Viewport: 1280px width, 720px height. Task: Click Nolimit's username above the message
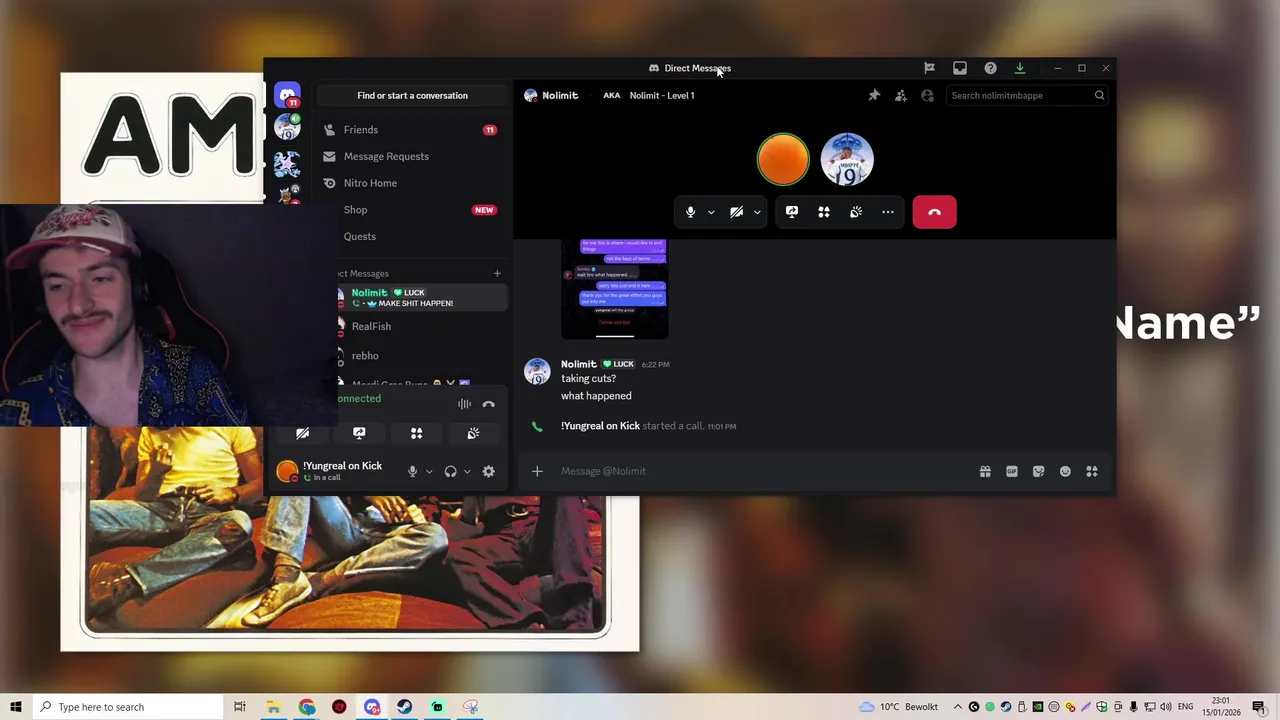pos(579,364)
